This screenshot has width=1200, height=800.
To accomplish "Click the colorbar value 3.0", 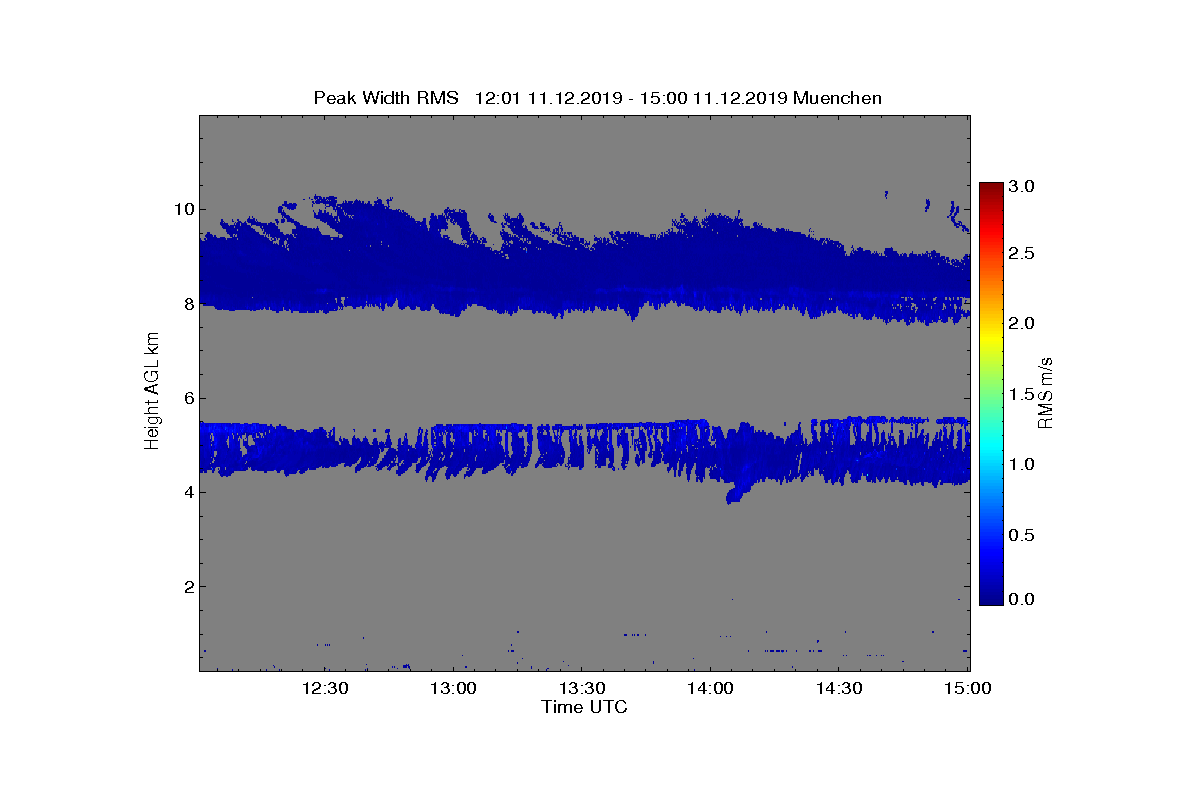I will click(x=1021, y=187).
